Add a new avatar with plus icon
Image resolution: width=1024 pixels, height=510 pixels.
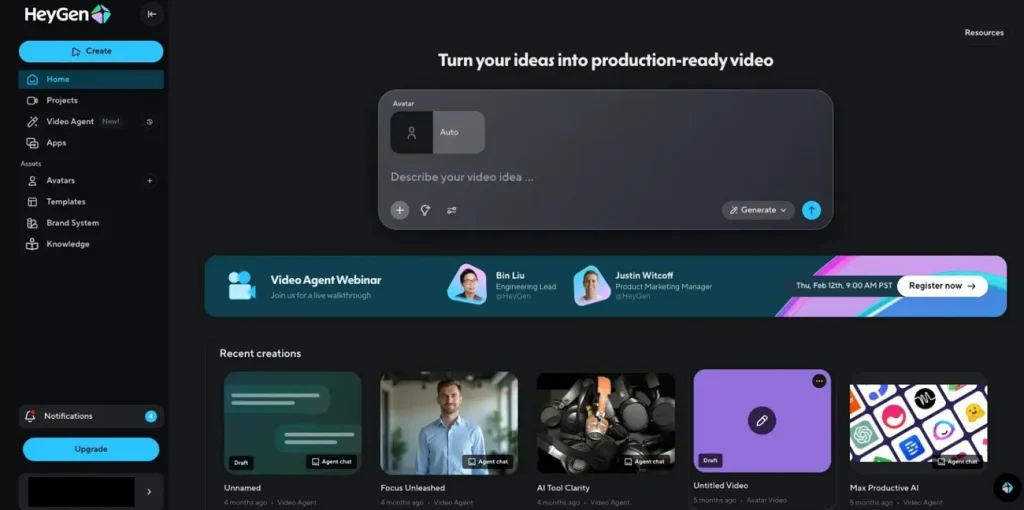click(150, 181)
